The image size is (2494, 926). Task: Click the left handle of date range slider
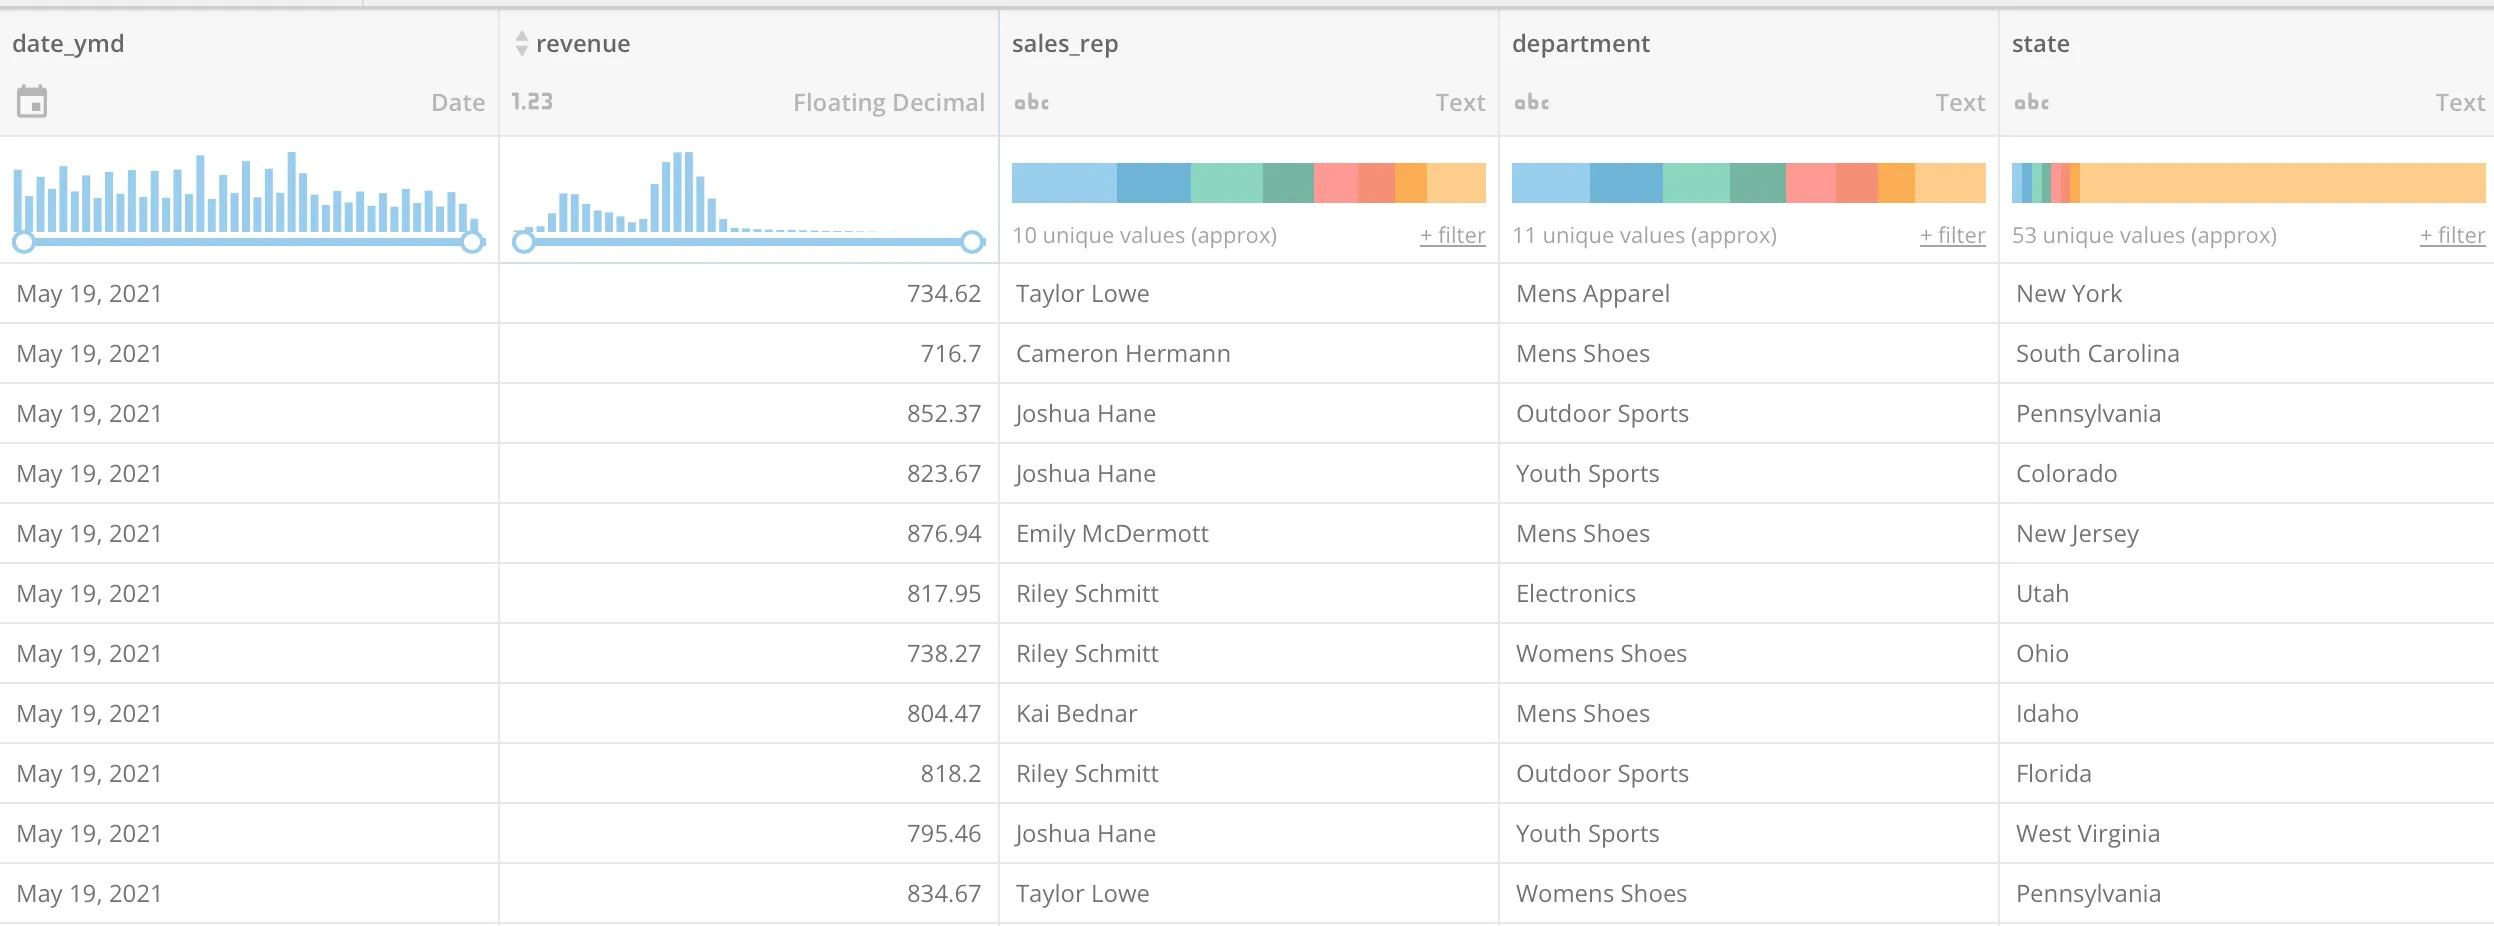pos(24,242)
